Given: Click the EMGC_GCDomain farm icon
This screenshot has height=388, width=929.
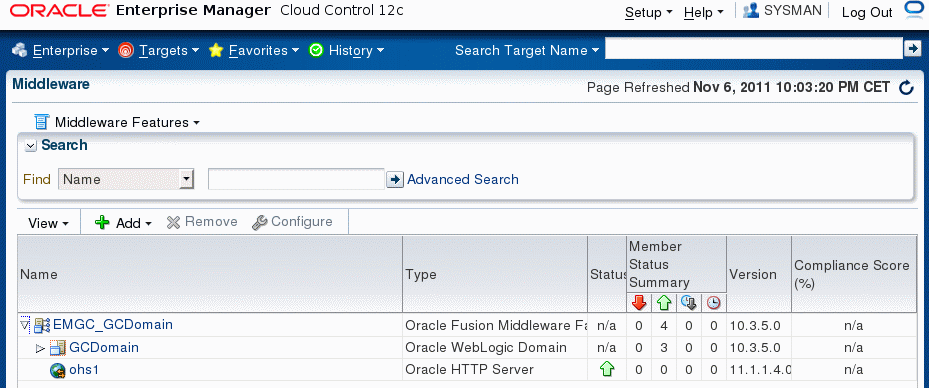Looking at the screenshot, I should click(x=41, y=325).
